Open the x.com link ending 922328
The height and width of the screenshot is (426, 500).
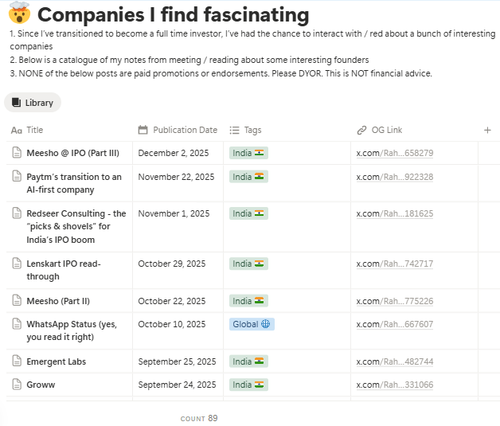pyautogui.click(x=395, y=177)
